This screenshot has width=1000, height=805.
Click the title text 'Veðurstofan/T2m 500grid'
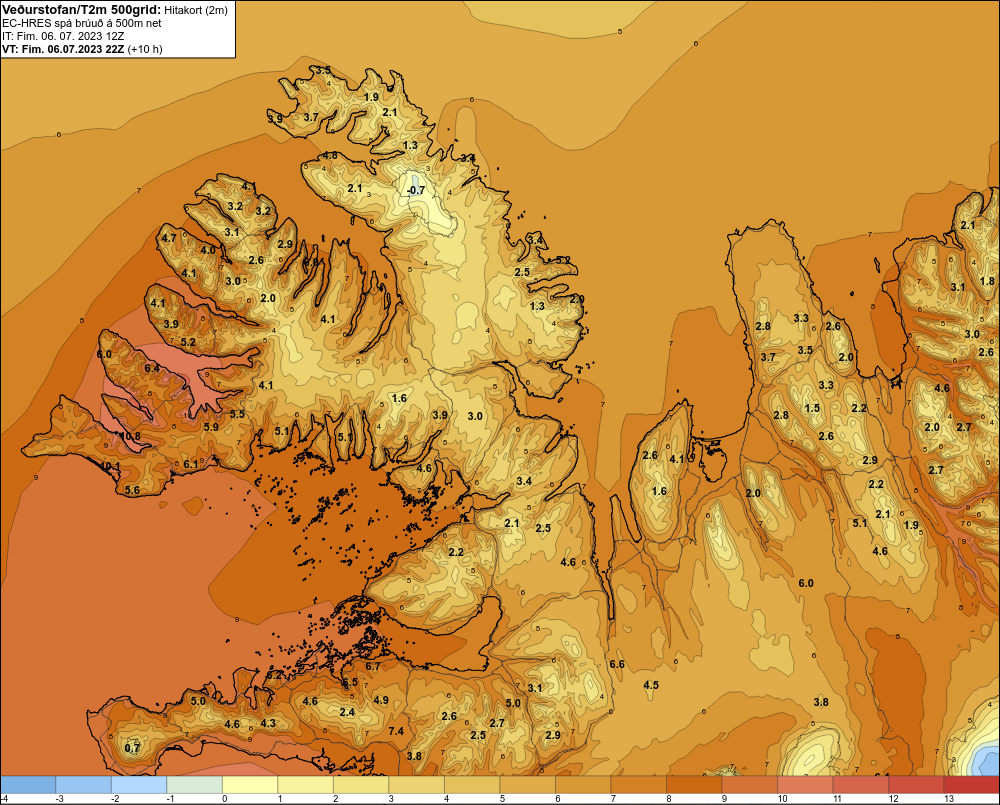click(81, 10)
